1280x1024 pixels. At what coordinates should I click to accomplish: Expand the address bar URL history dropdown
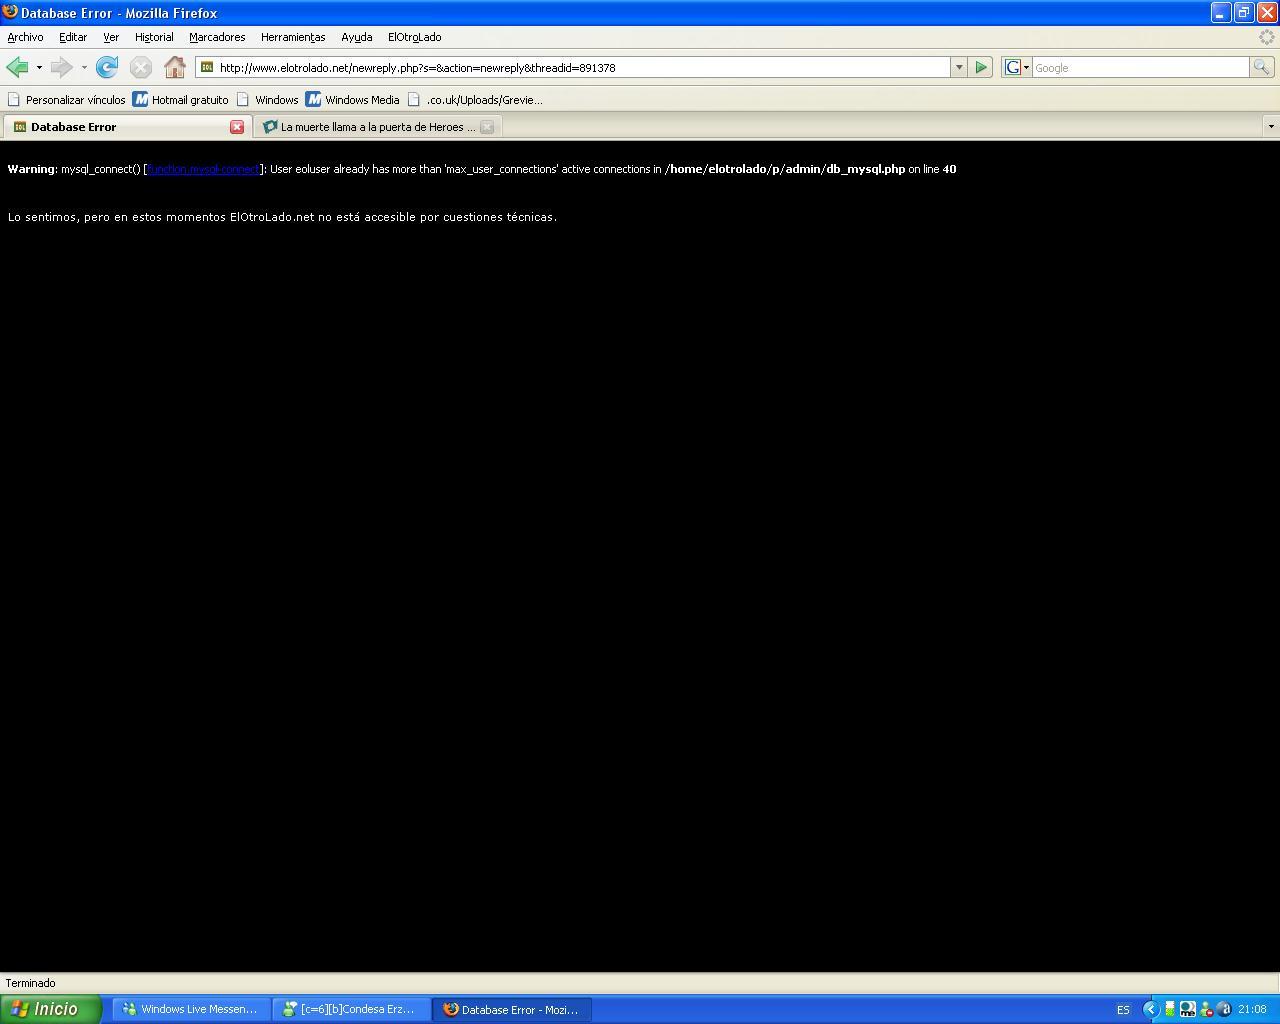click(958, 67)
